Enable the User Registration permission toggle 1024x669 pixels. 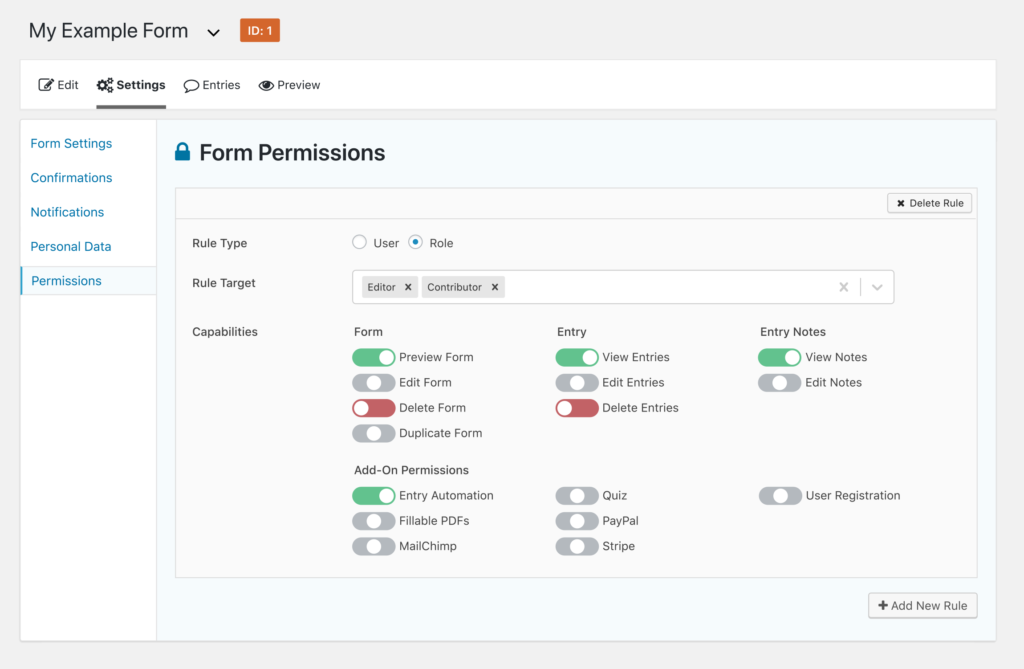coord(780,495)
